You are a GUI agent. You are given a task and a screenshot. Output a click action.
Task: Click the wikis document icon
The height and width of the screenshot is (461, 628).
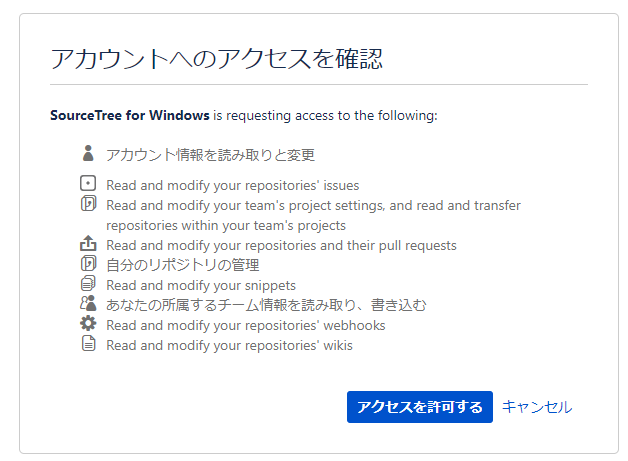point(88,343)
